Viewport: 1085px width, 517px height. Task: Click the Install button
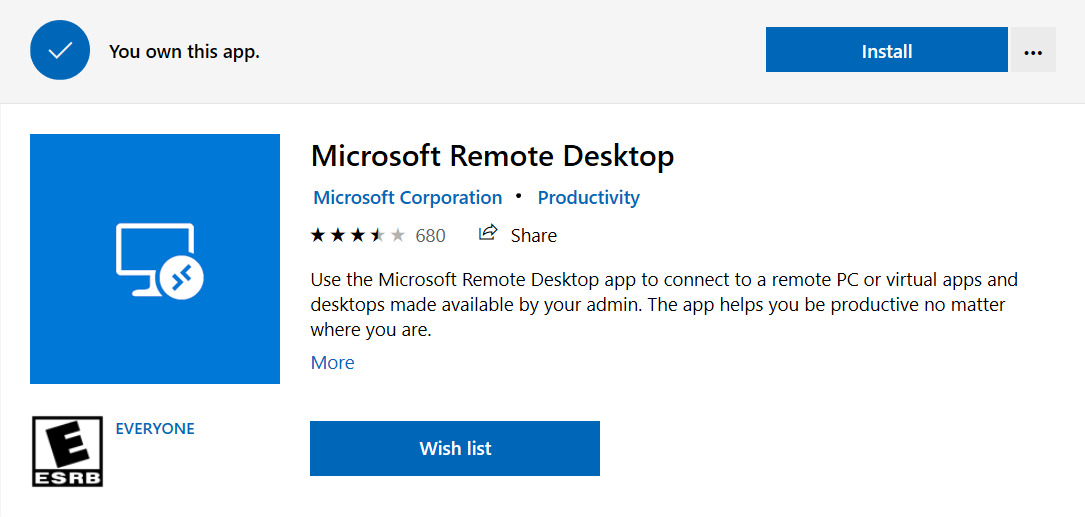(x=886, y=50)
